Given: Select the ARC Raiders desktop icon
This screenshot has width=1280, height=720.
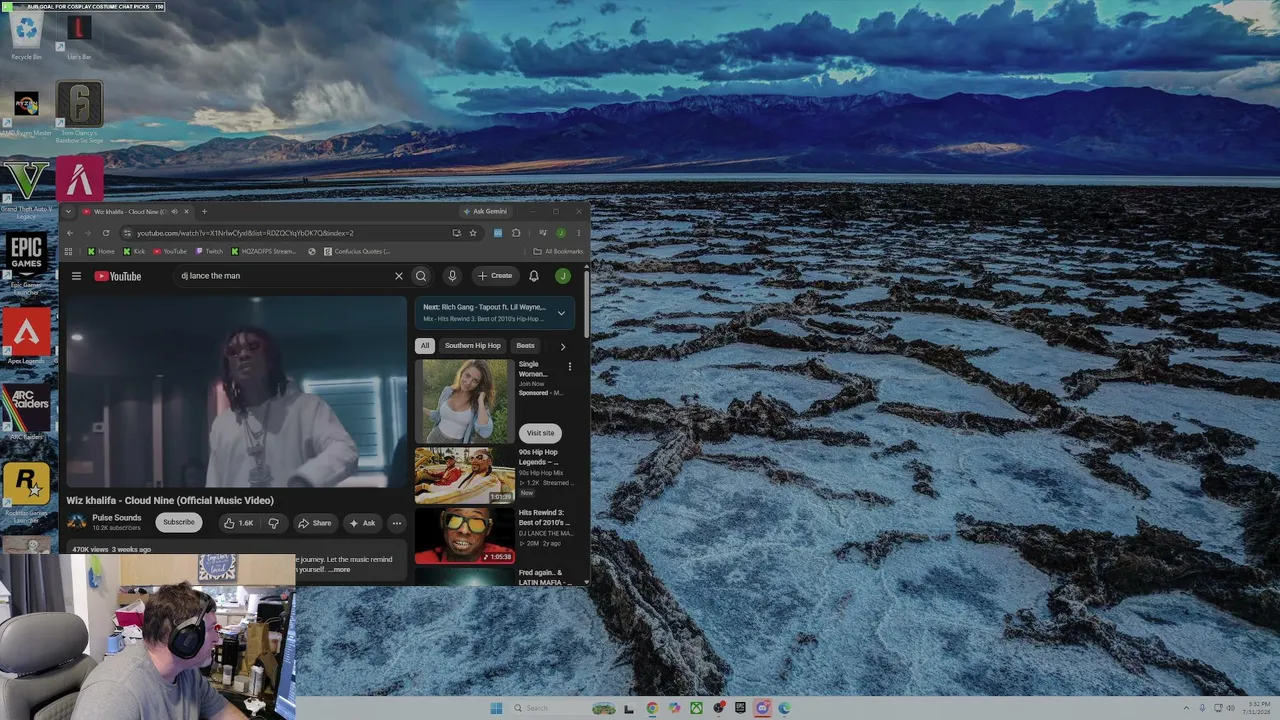Looking at the screenshot, I should click(x=26, y=412).
